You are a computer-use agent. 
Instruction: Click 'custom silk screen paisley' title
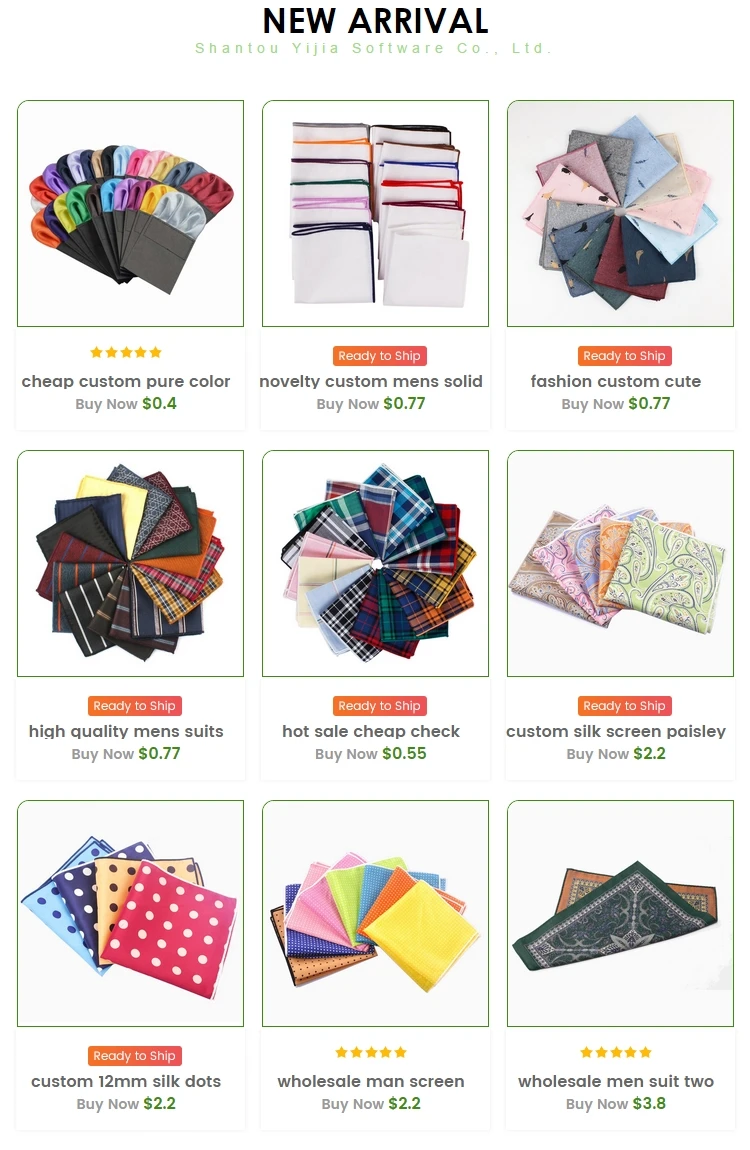pos(616,731)
